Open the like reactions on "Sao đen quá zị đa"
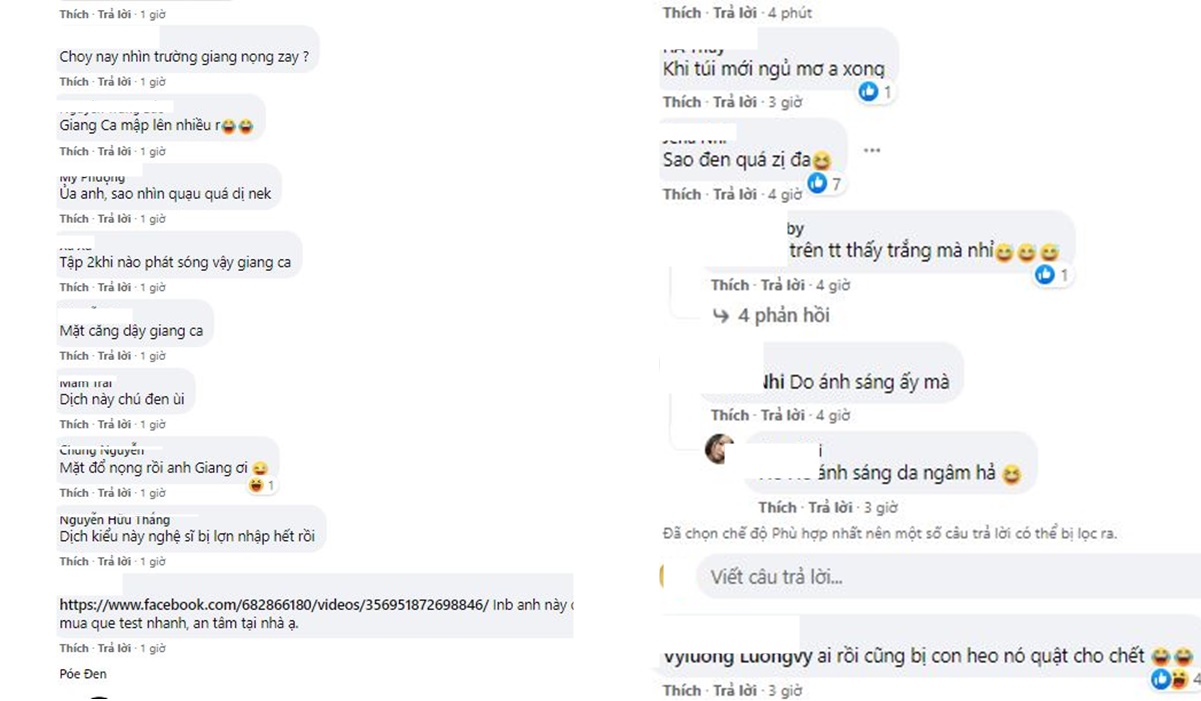 pyautogui.click(x=825, y=183)
